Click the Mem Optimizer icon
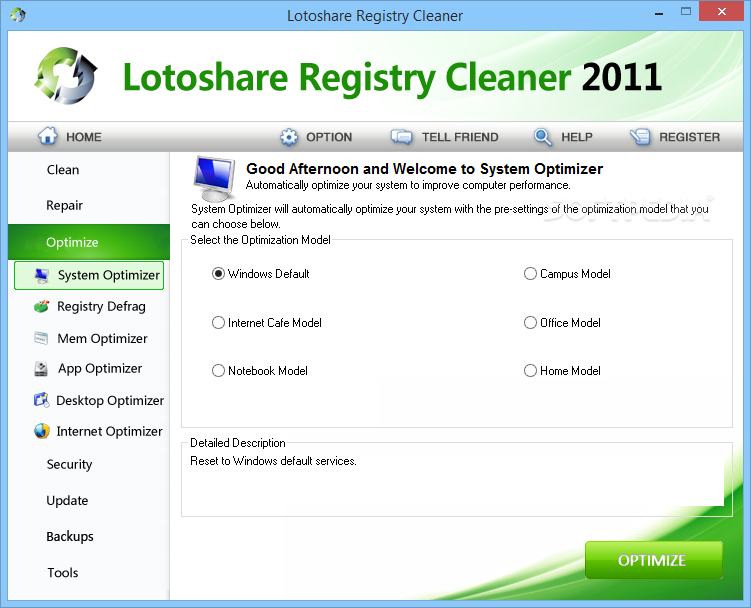The image size is (751, 608). (41, 338)
